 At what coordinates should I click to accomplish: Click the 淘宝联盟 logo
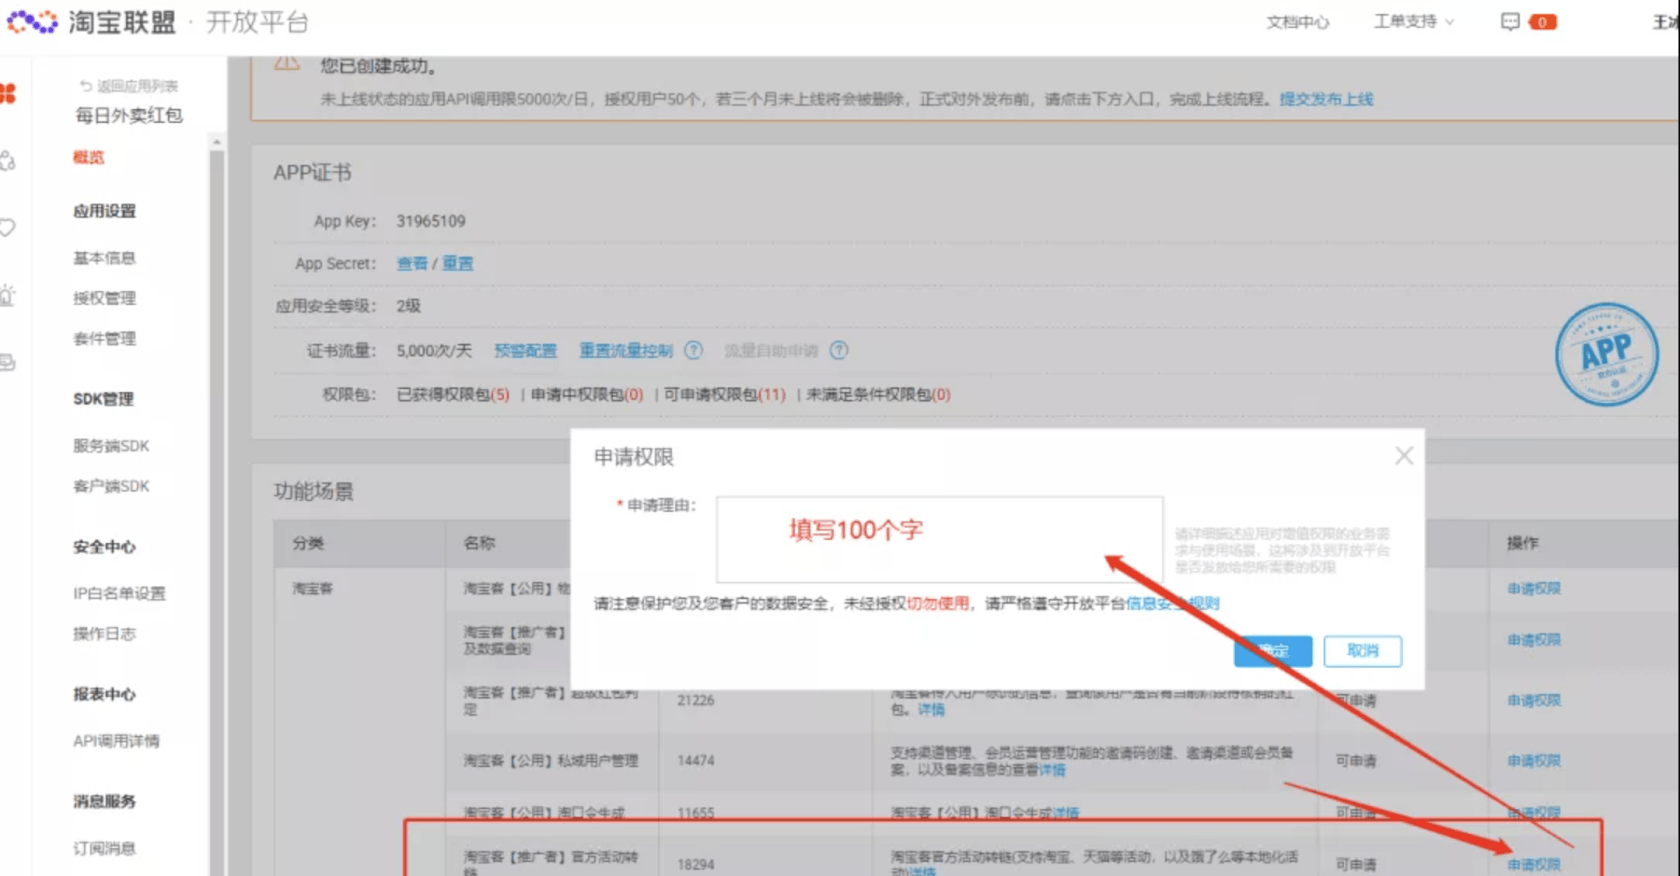click(92, 22)
